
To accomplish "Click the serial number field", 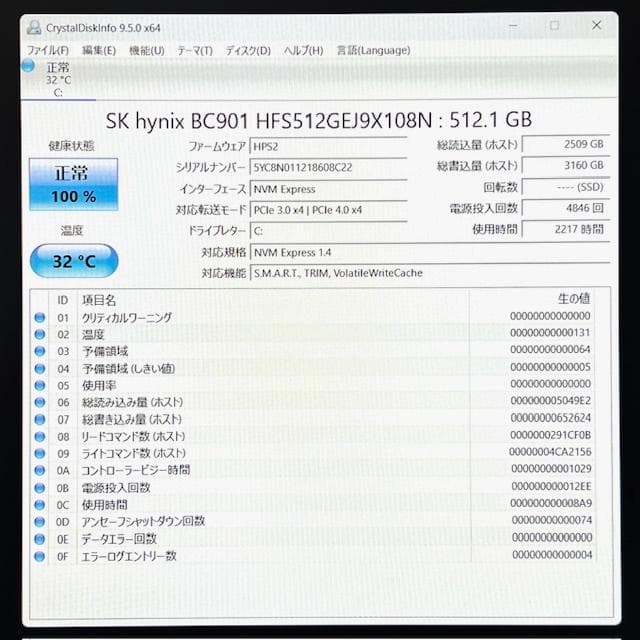I will click(328, 167).
